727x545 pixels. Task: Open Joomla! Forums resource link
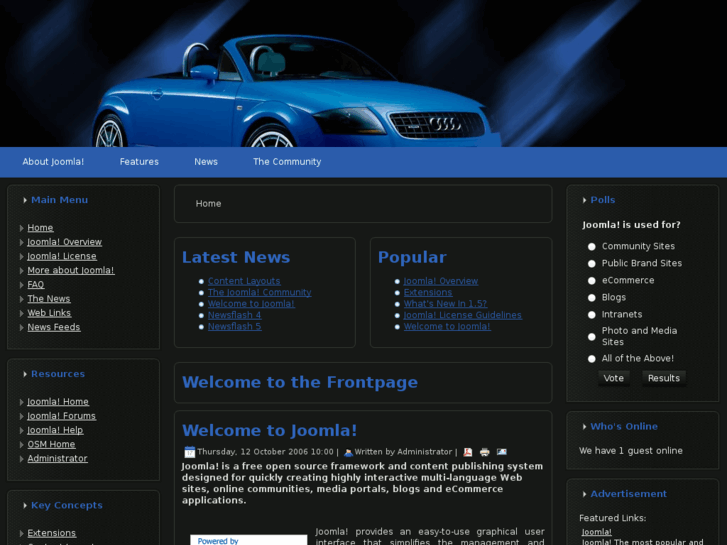pos(62,416)
